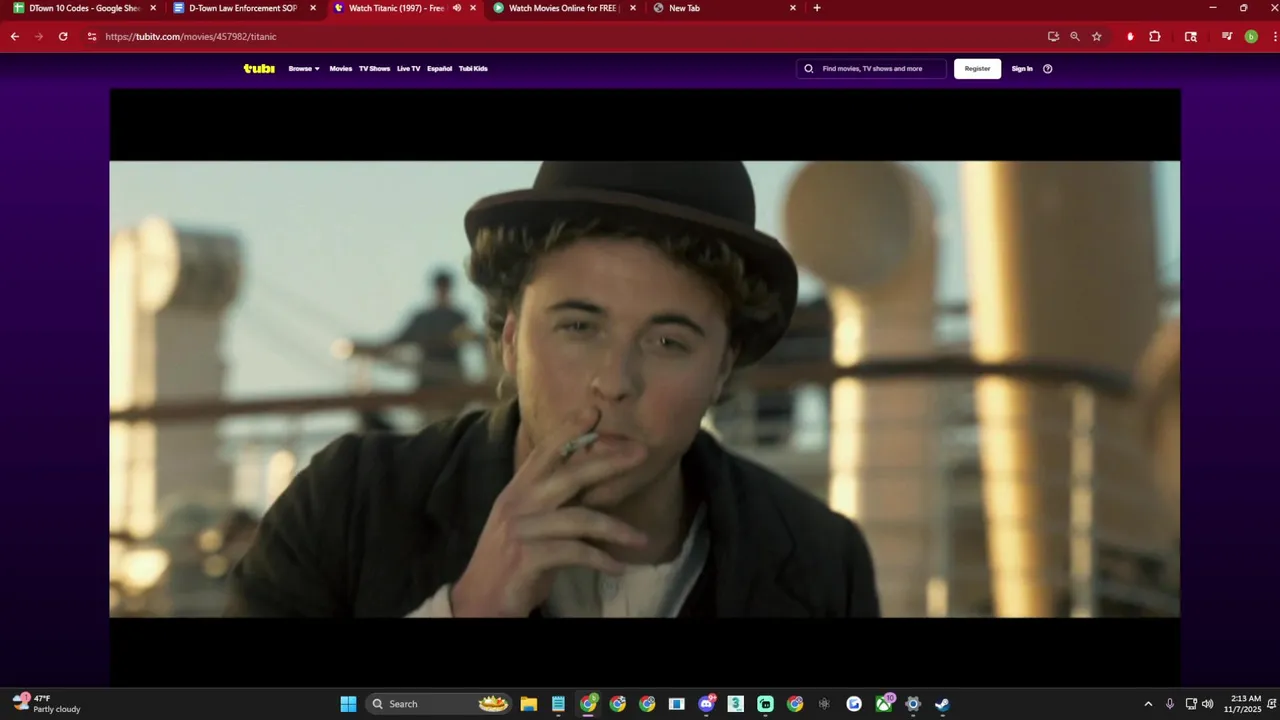Open the network status tray icon
1280x720 pixels.
1191,704
